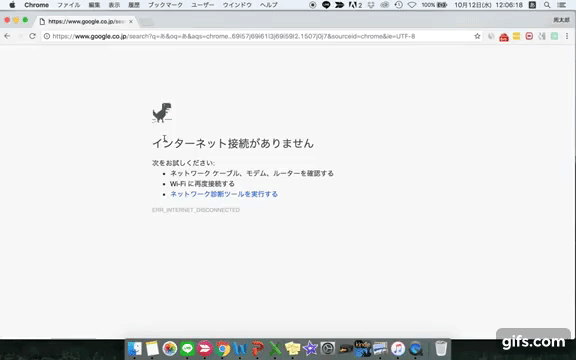
Task: Open the ウインドウ menu
Action: click(237, 5)
